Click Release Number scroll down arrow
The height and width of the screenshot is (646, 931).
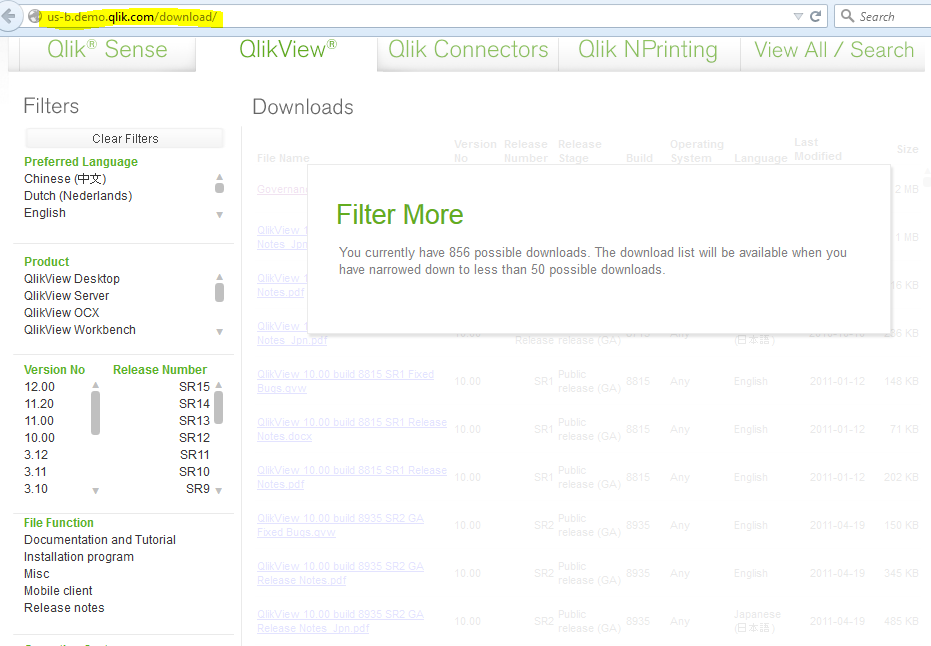[x=218, y=491]
